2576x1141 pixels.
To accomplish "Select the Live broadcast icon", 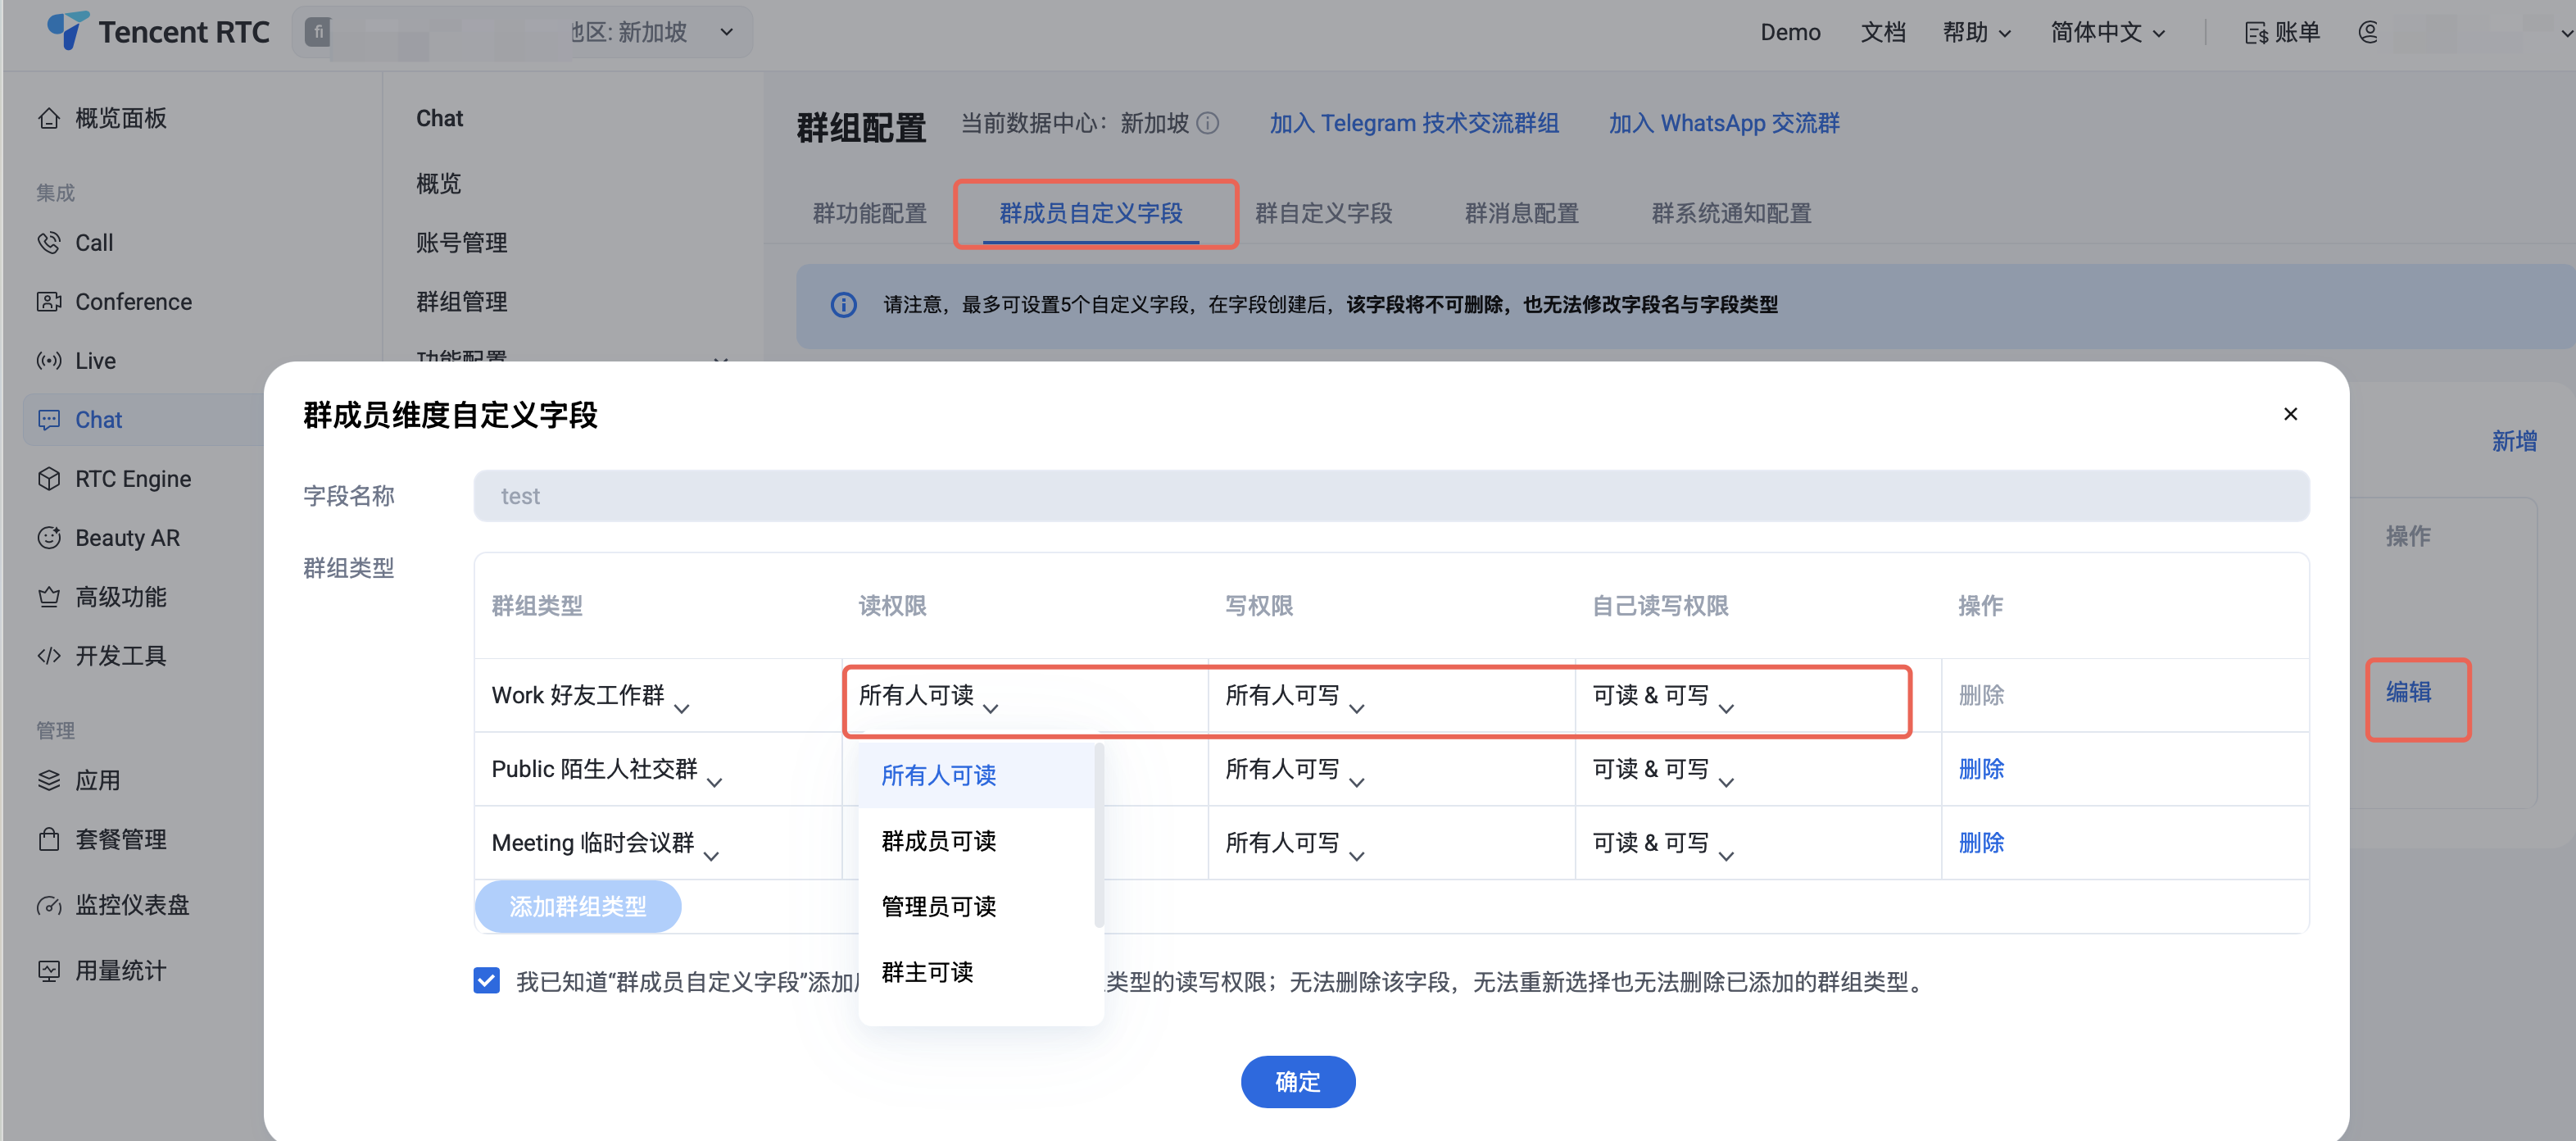I will click(49, 361).
